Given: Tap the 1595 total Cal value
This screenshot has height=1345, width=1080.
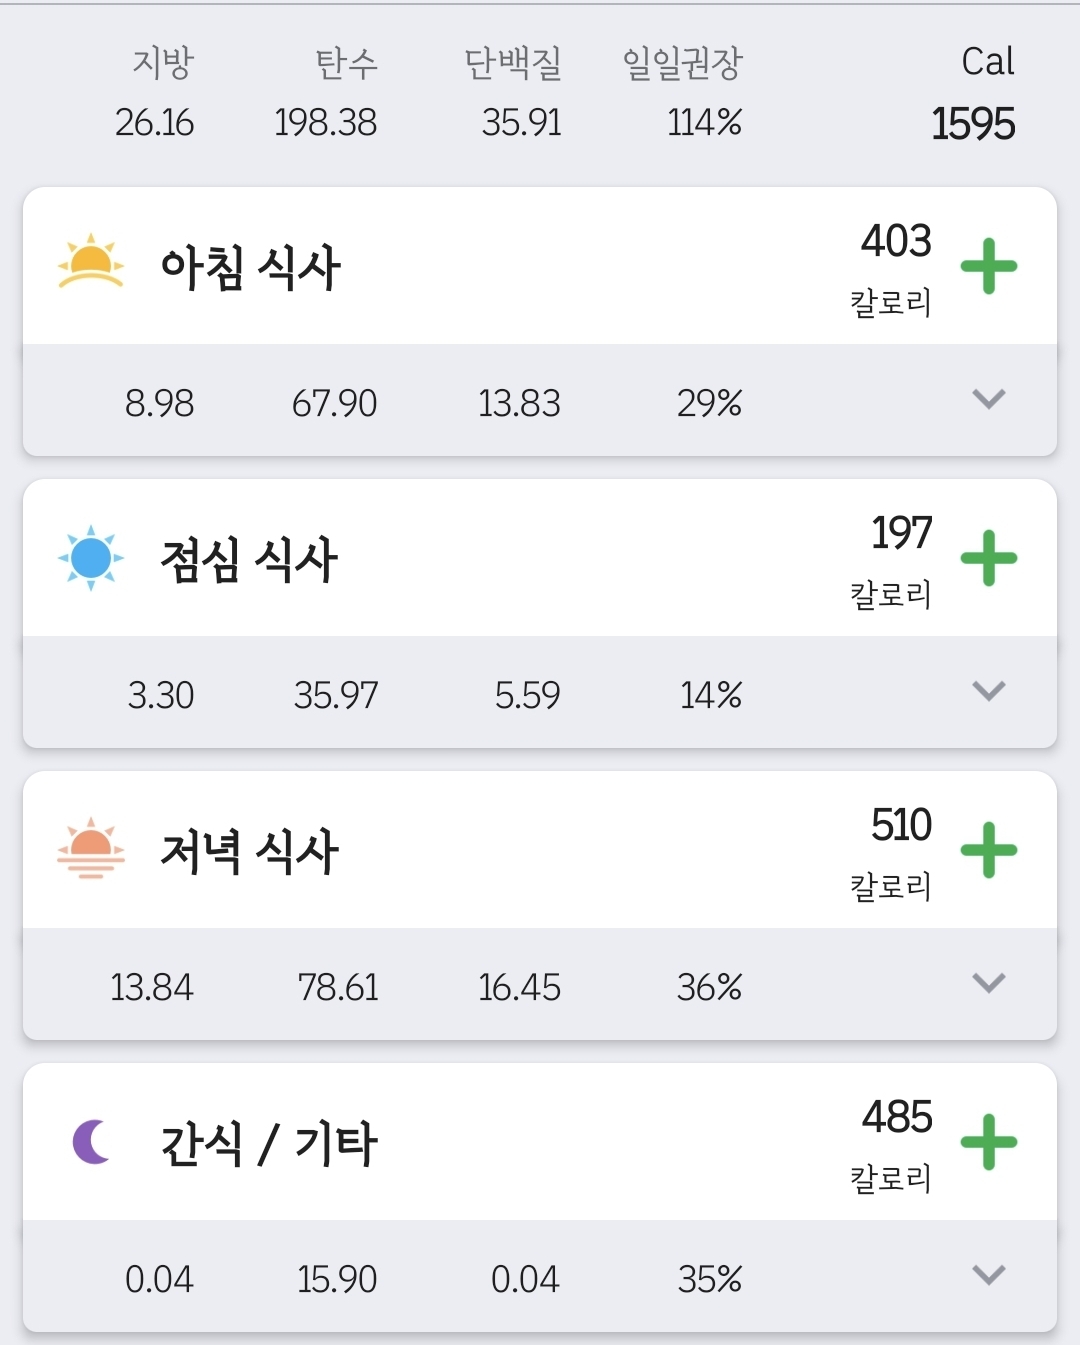Looking at the screenshot, I should (972, 124).
